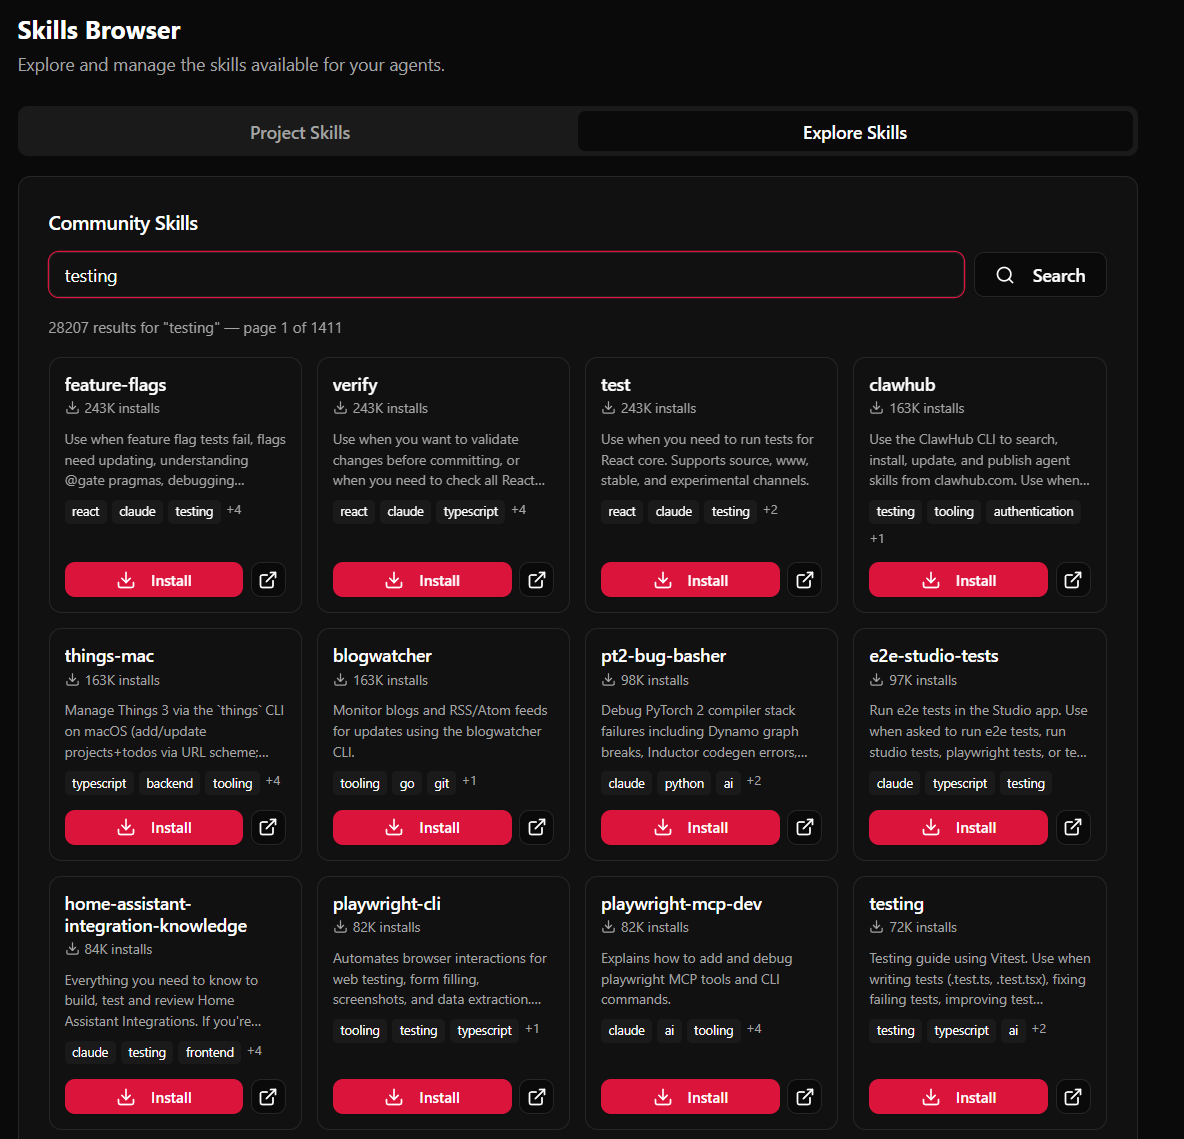This screenshot has height=1139, width=1184.
Task: Install the test skill
Action: 689,580
